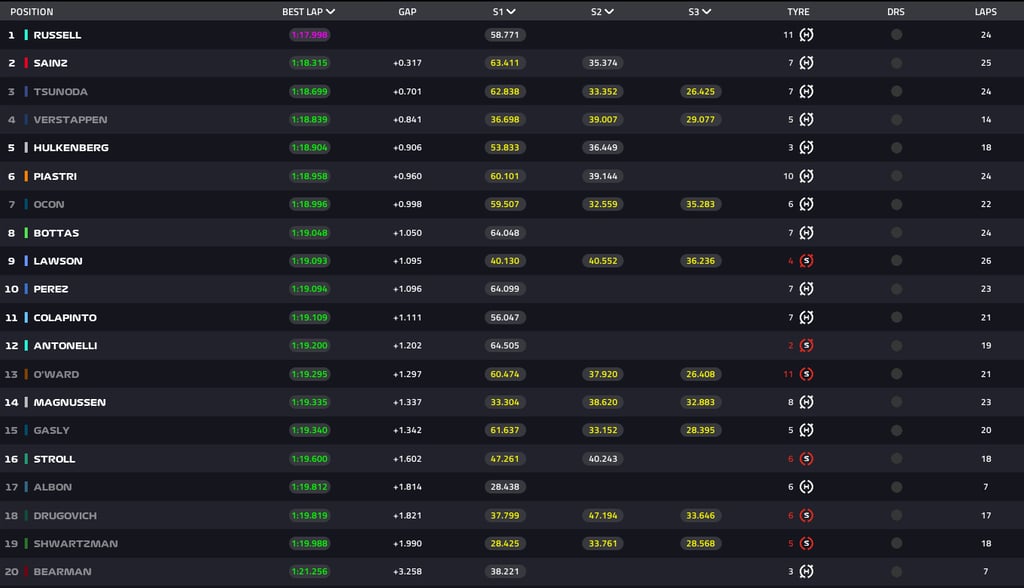
Task: Click Bearman's green 1:21.256 best lap
Action: click(310, 572)
